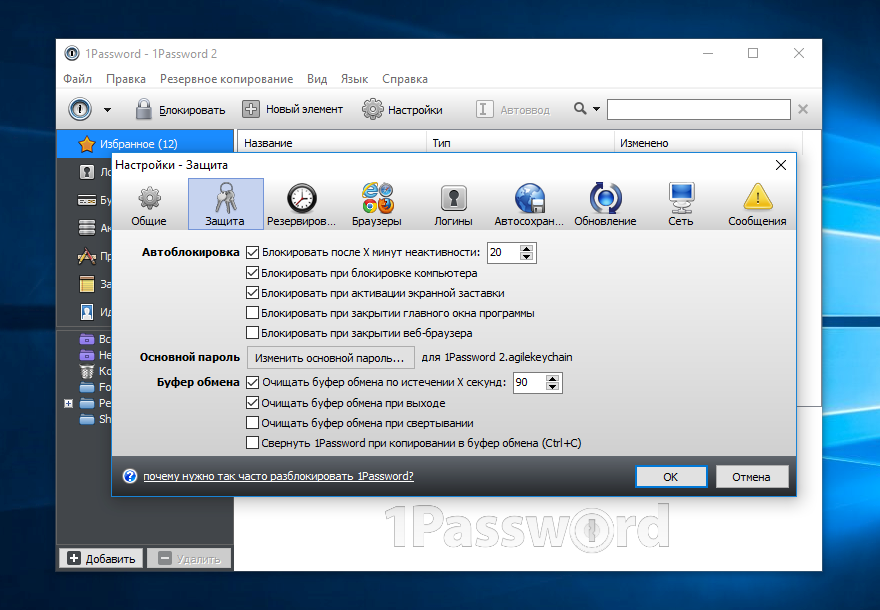Select the Защита tab with keys icon
Viewport: 880px width, 610px height.
225,204
